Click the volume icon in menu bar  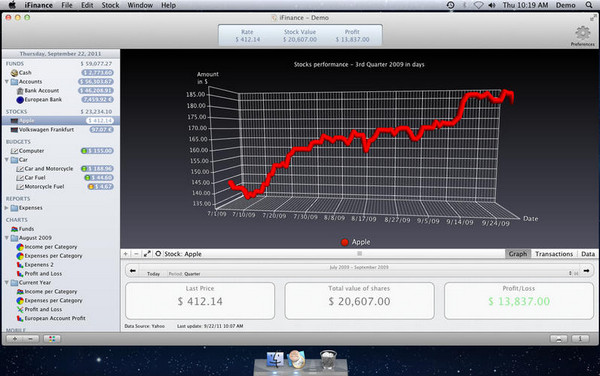click(x=492, y=5)
